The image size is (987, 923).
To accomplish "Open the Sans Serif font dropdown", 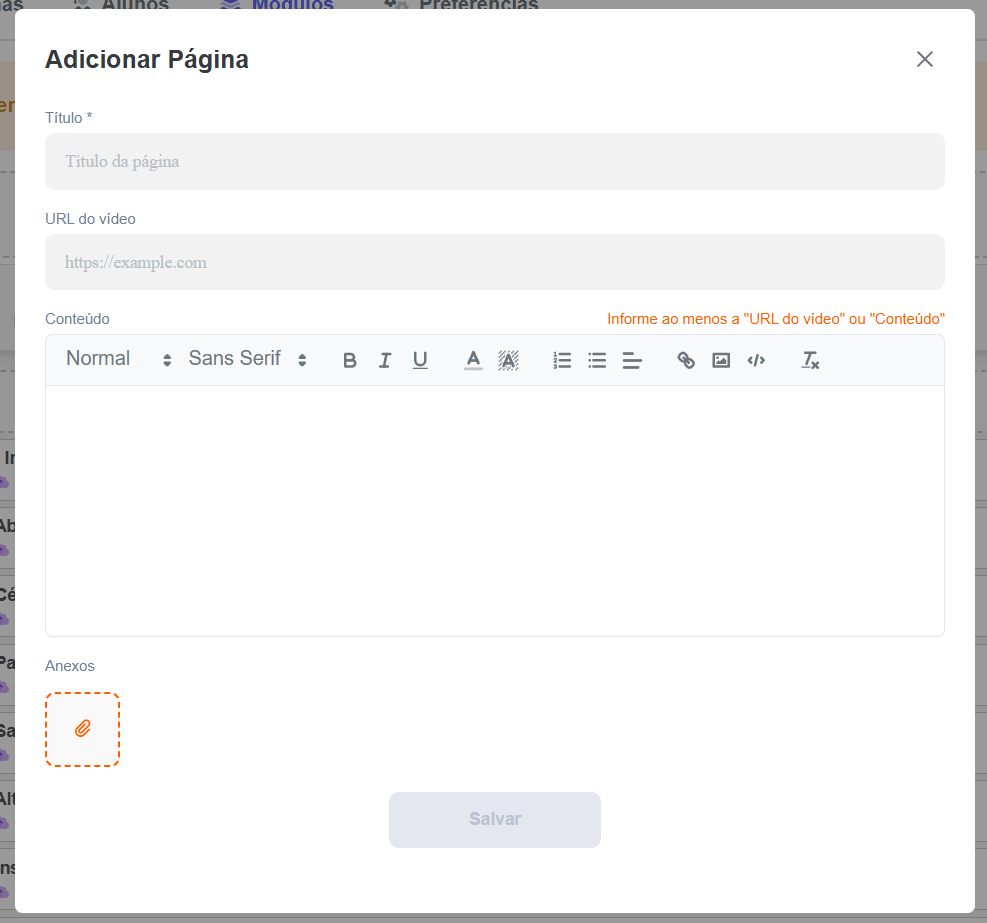I will 248,359.
